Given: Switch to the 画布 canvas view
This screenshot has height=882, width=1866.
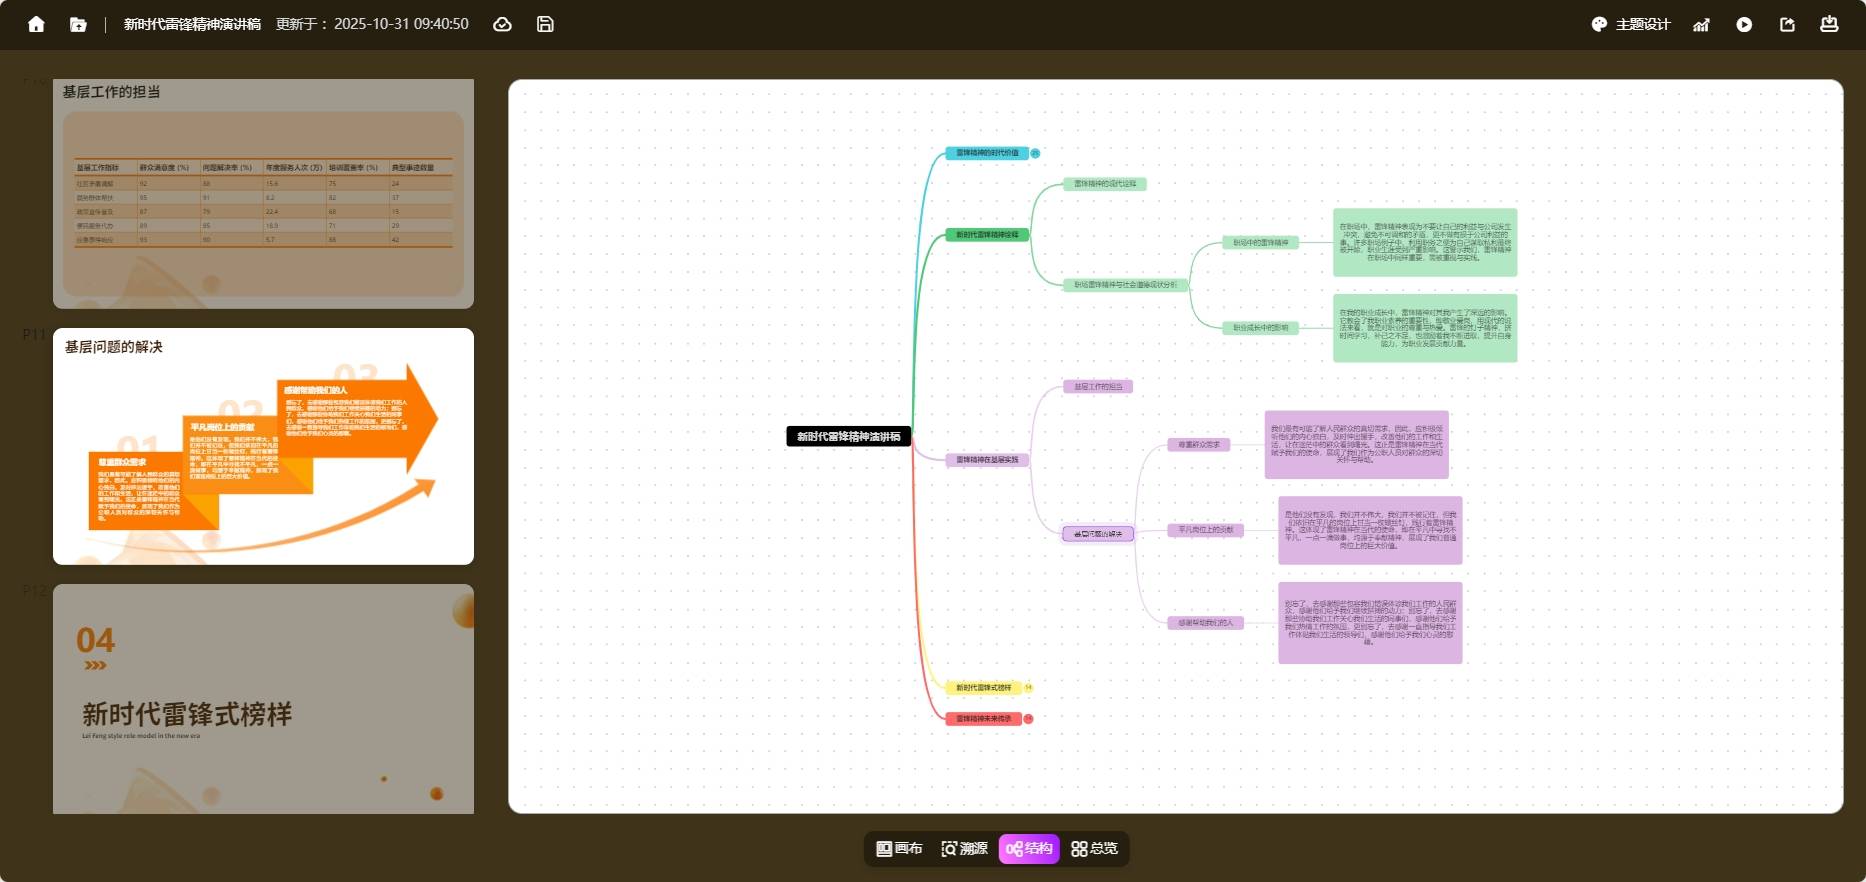Looking at the screenshot, I should click(x=899, y=848).
